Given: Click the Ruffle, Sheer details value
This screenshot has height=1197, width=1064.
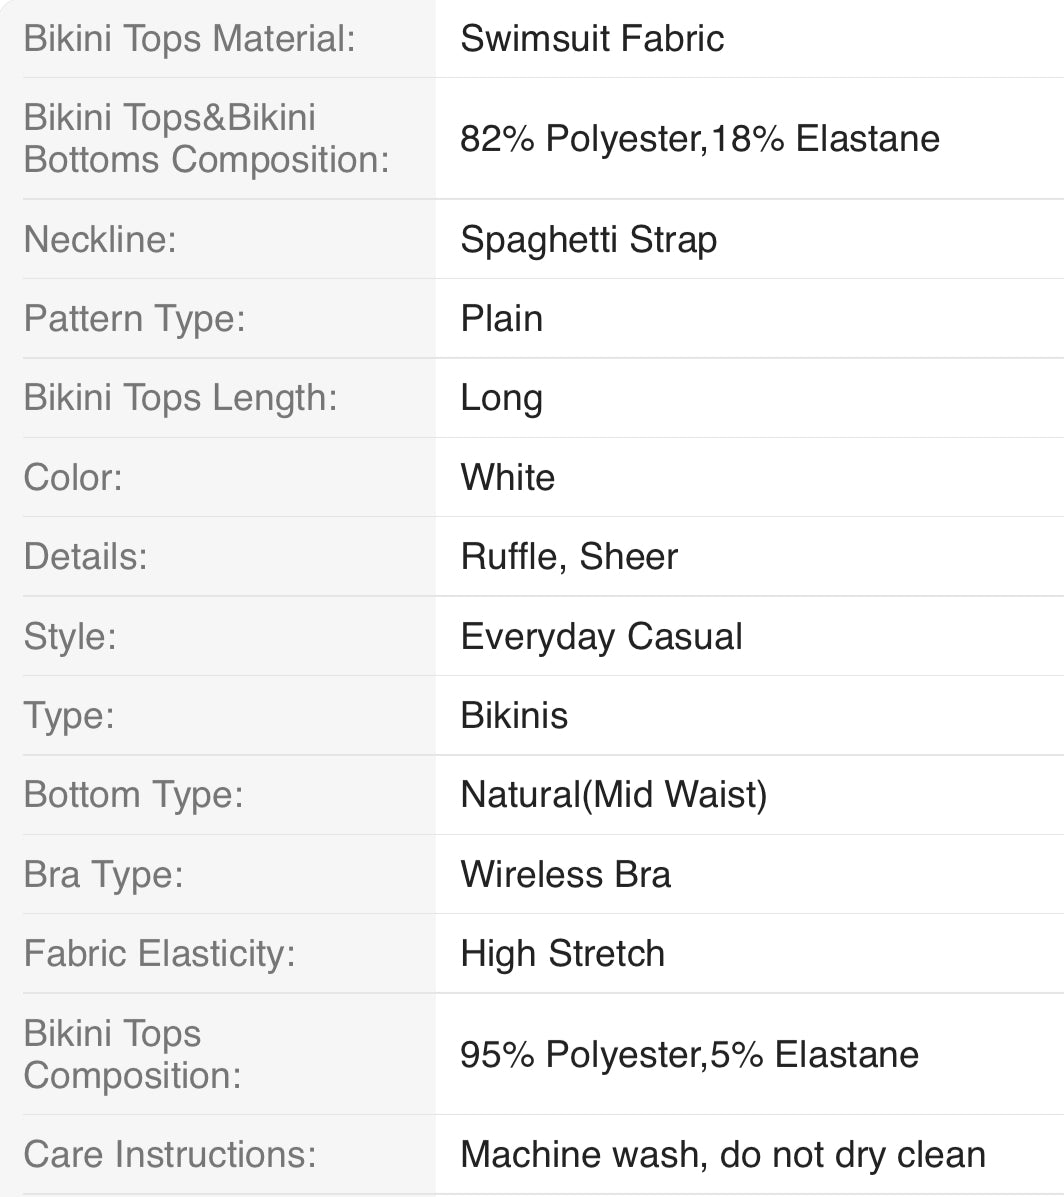Looking at the screenshot, I should click(x=569, y=557).
